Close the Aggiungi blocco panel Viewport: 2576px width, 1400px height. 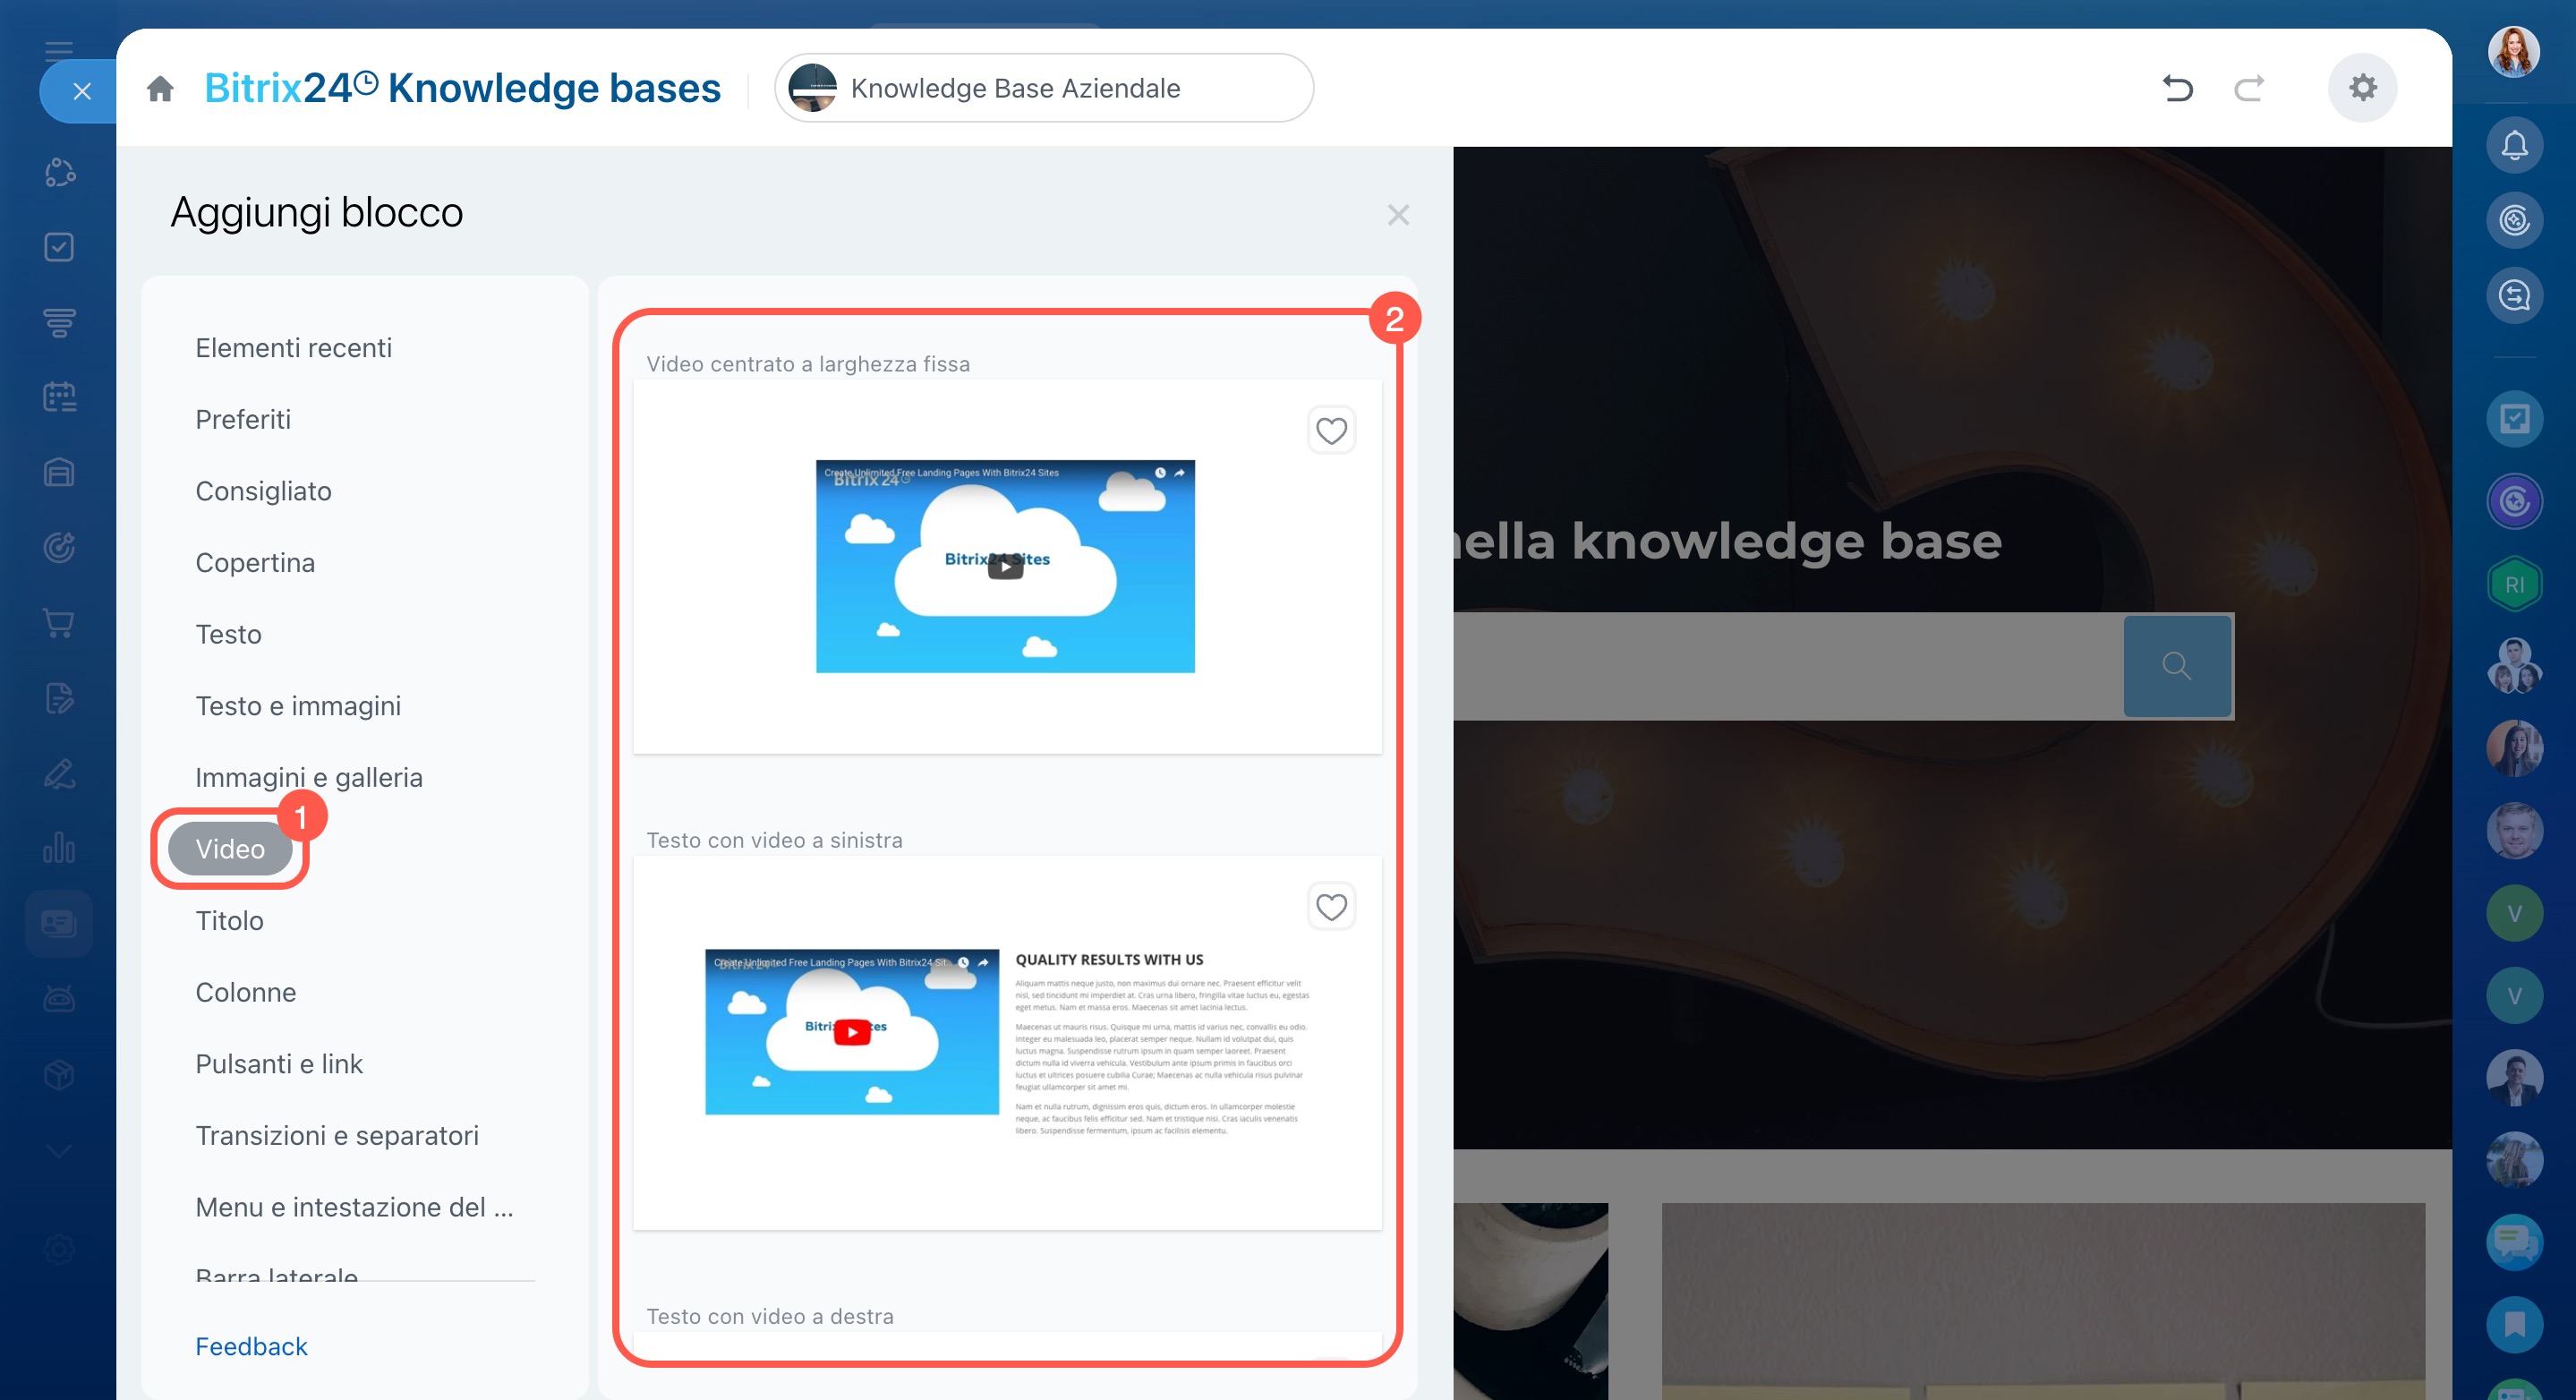coord(1398,215)
